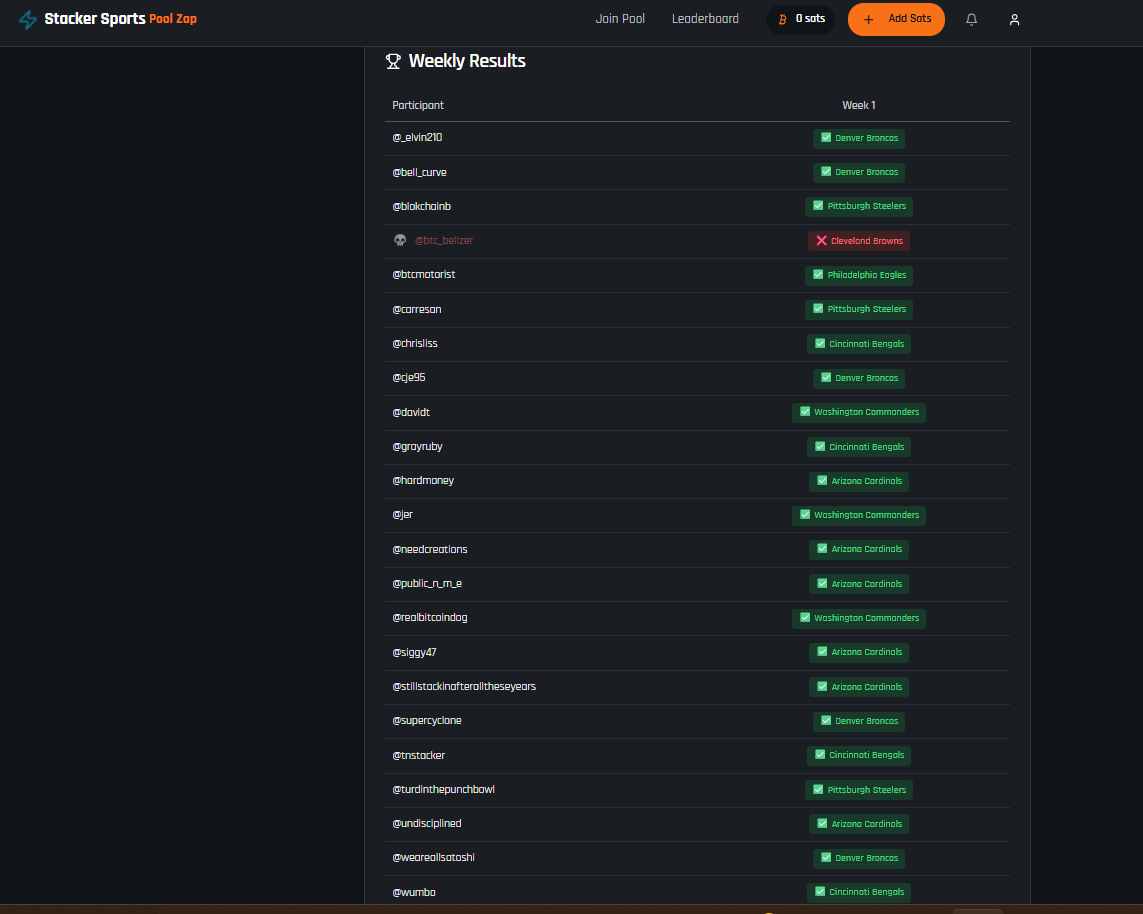The width and height of the screenshot is (1143, 914).
Task: Click the green check in @supercyclone's pick
Action: (x=826, y=721)
